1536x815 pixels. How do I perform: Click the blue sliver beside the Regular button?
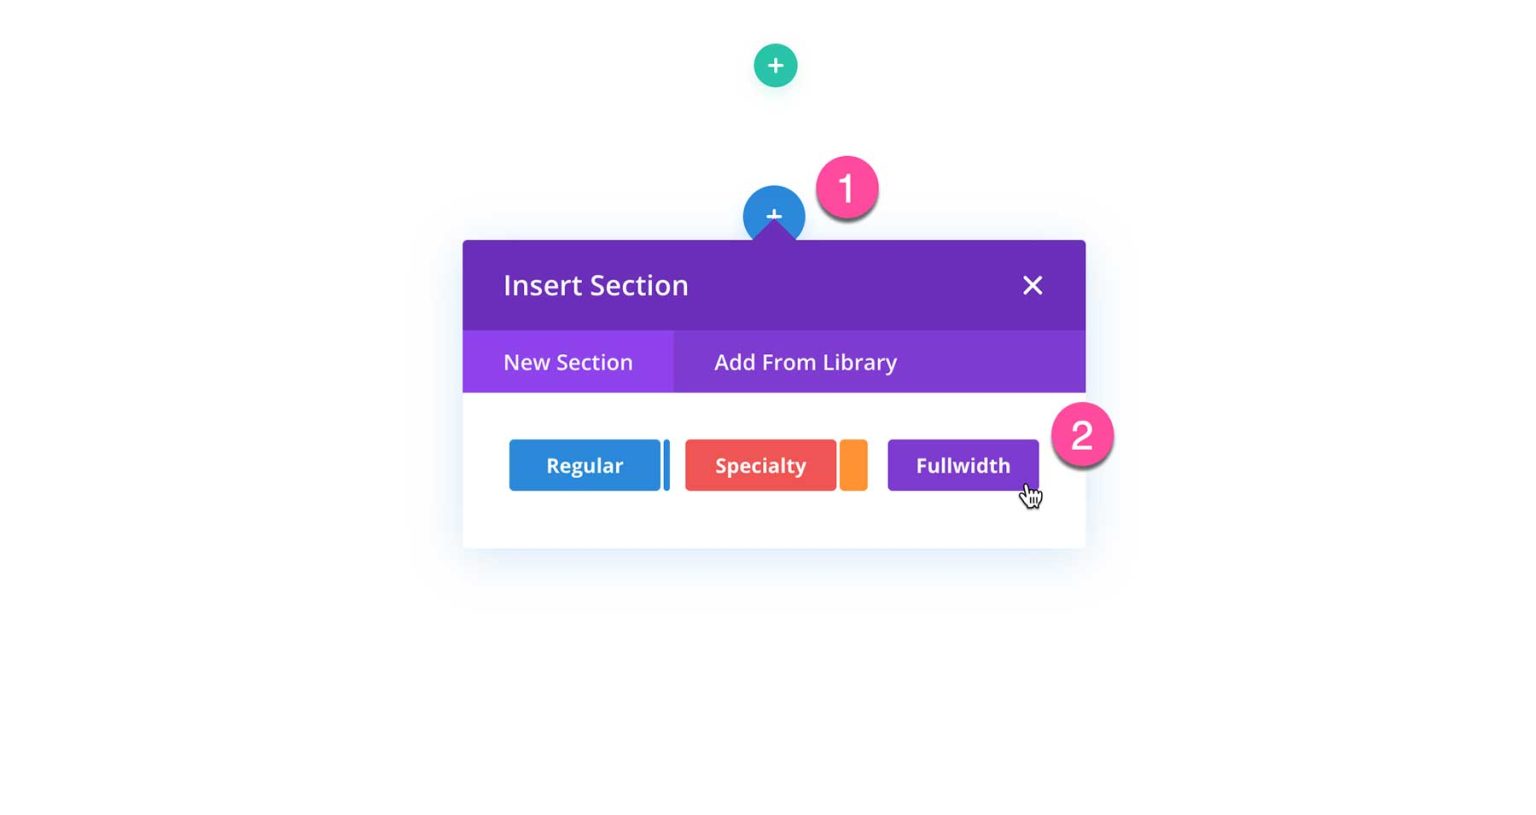click(667, 465)
